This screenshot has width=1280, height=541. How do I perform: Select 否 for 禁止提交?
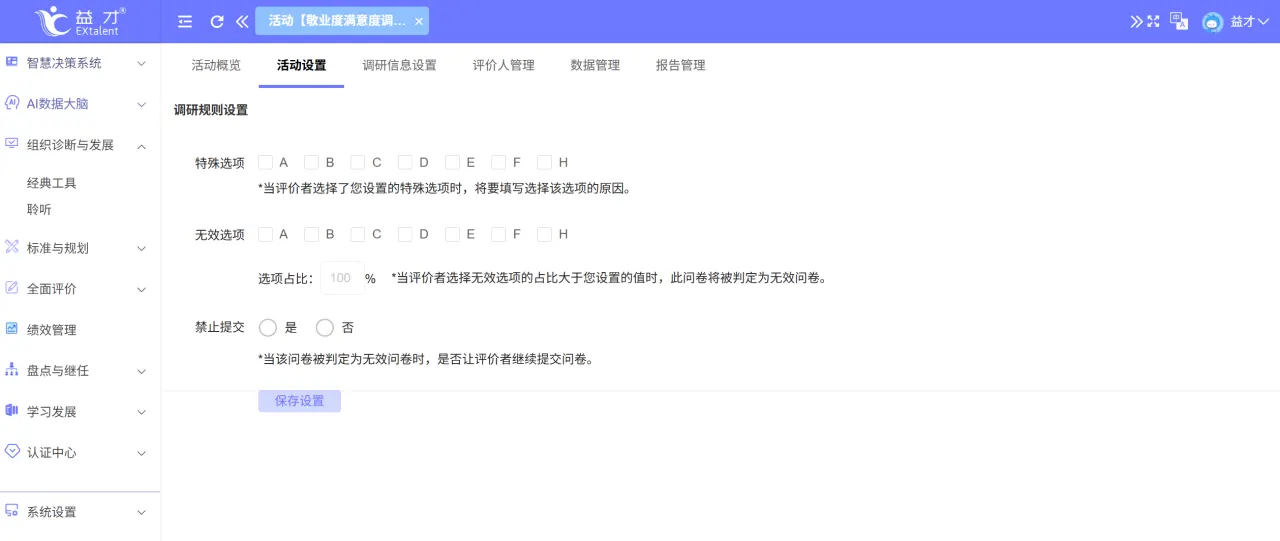tap(325, 327)
